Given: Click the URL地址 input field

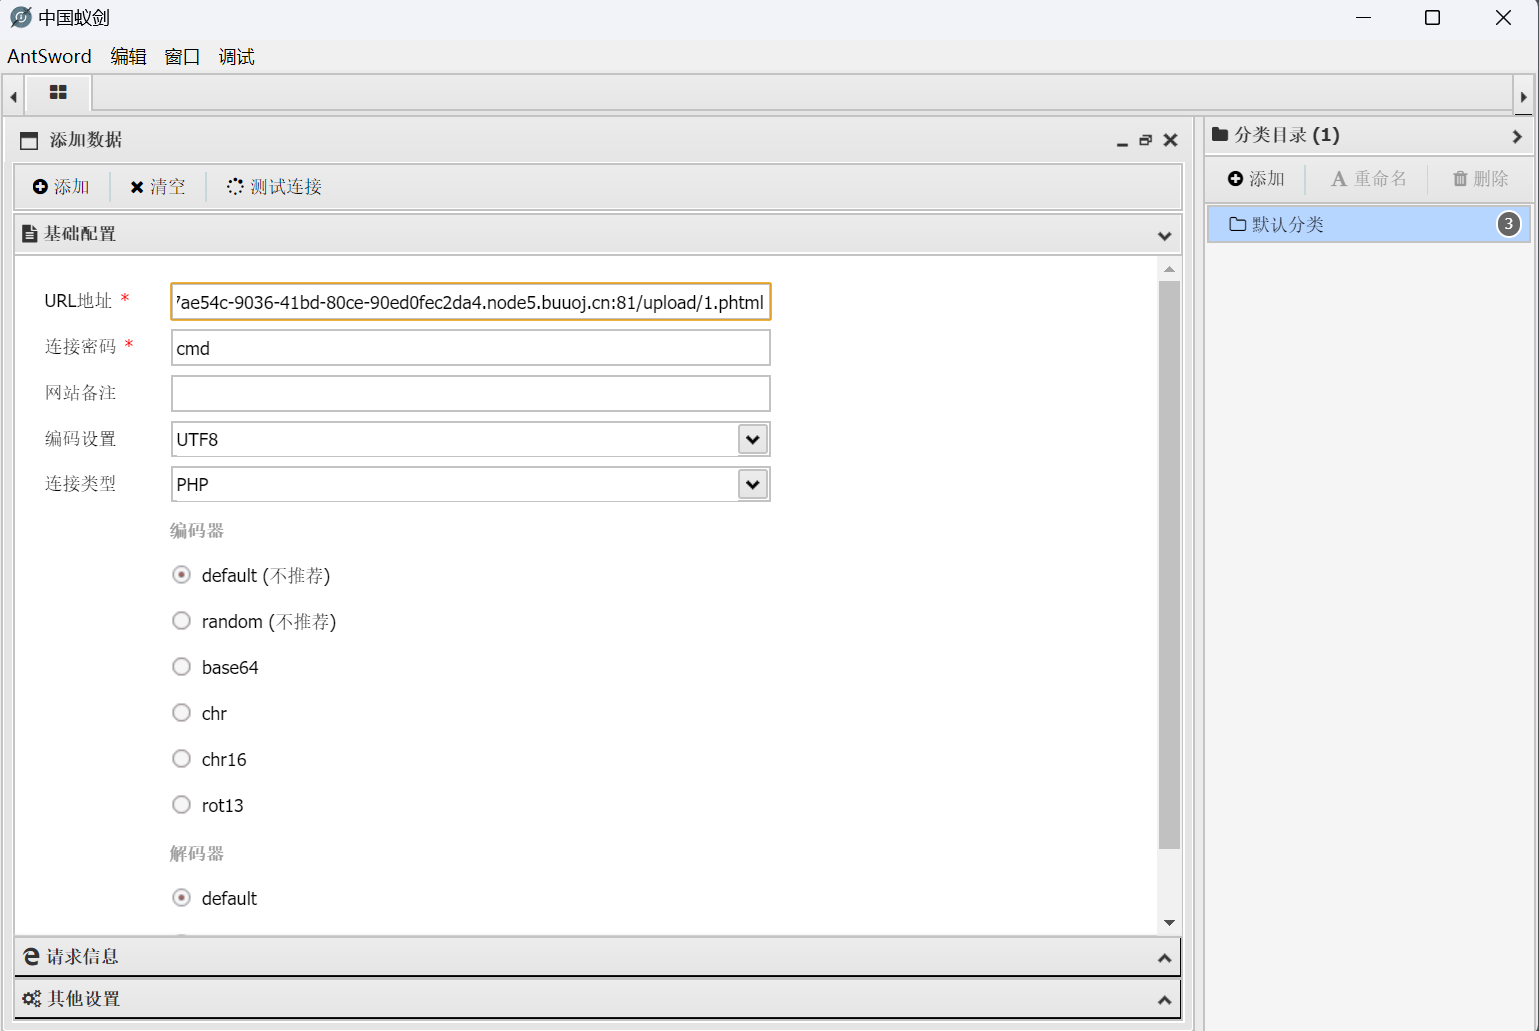Looking at the screenshot, I should (471, 302).
